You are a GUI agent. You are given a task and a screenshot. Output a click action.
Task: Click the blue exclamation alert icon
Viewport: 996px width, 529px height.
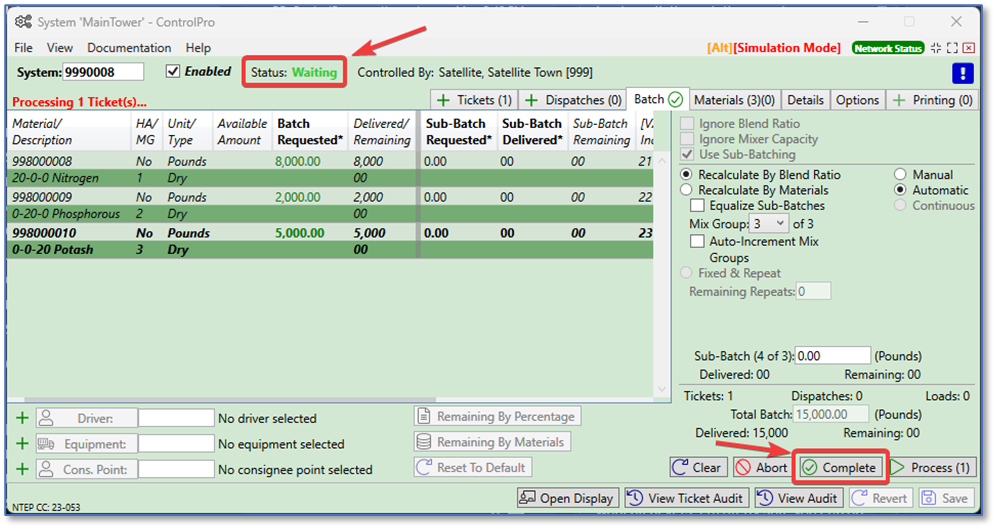click(x=960, y=73)
